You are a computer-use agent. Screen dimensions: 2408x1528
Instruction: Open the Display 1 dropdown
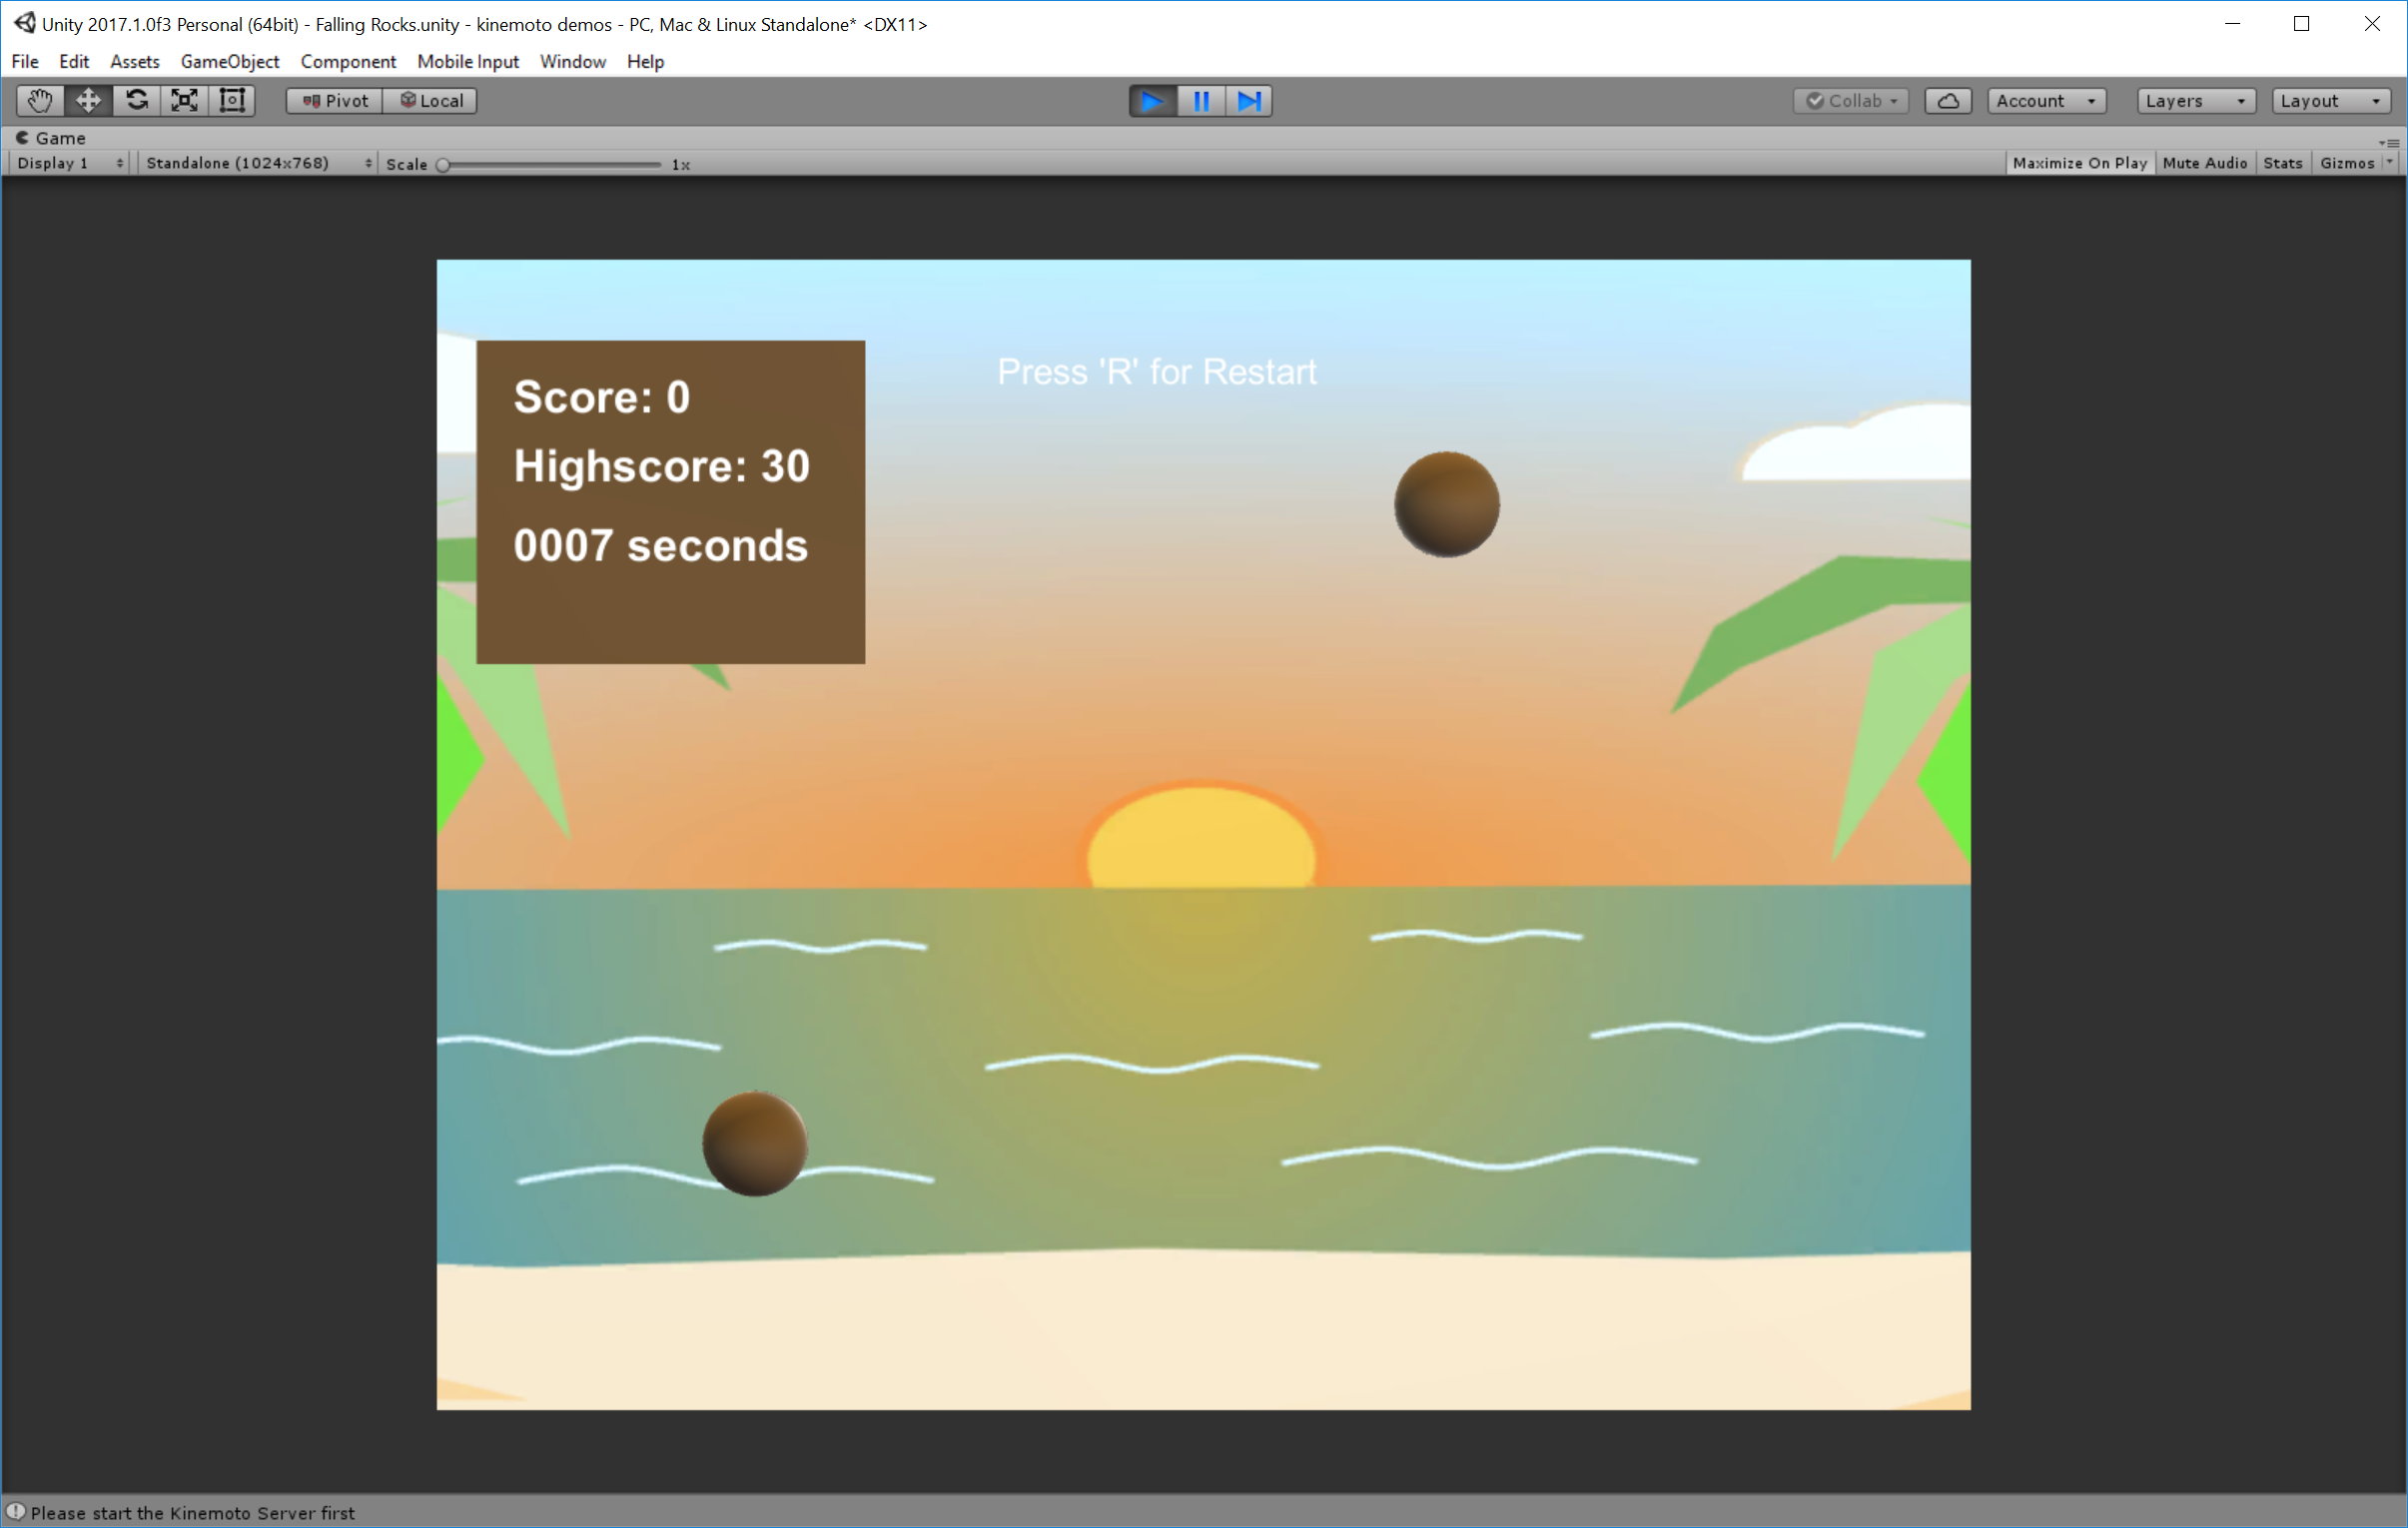[x=70, y=163]
